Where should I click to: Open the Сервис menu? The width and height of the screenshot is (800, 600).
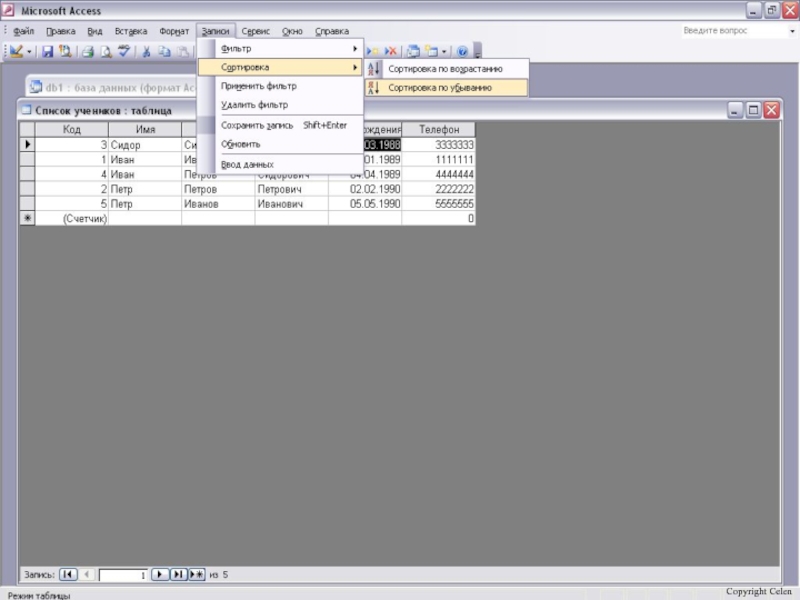255,31
